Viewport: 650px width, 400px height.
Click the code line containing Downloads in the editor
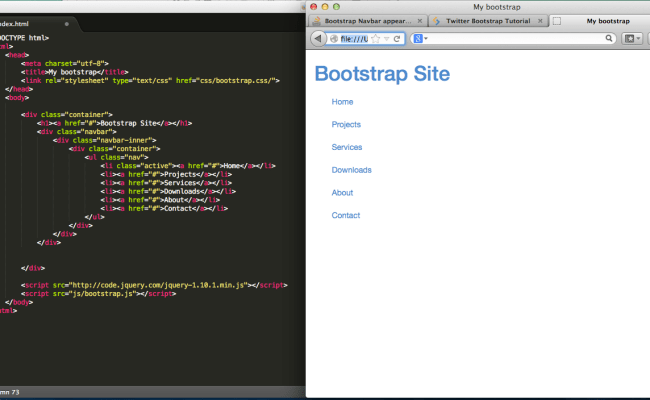[168, 192]
